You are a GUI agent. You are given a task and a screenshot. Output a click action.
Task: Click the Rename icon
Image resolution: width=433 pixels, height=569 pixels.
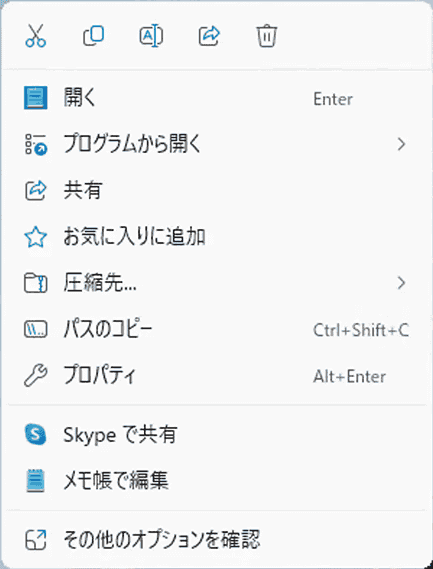click(x=151, y=36)
